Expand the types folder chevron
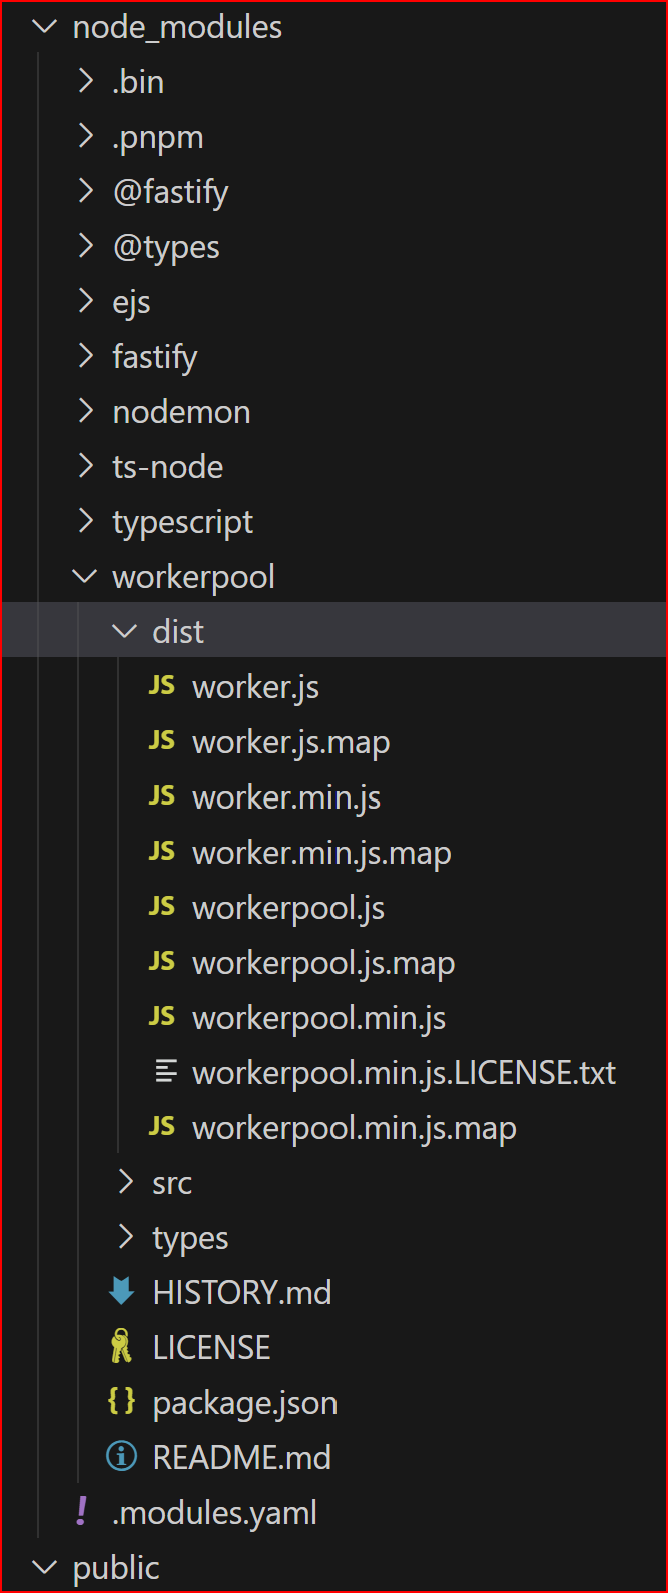 point(125,1237)
